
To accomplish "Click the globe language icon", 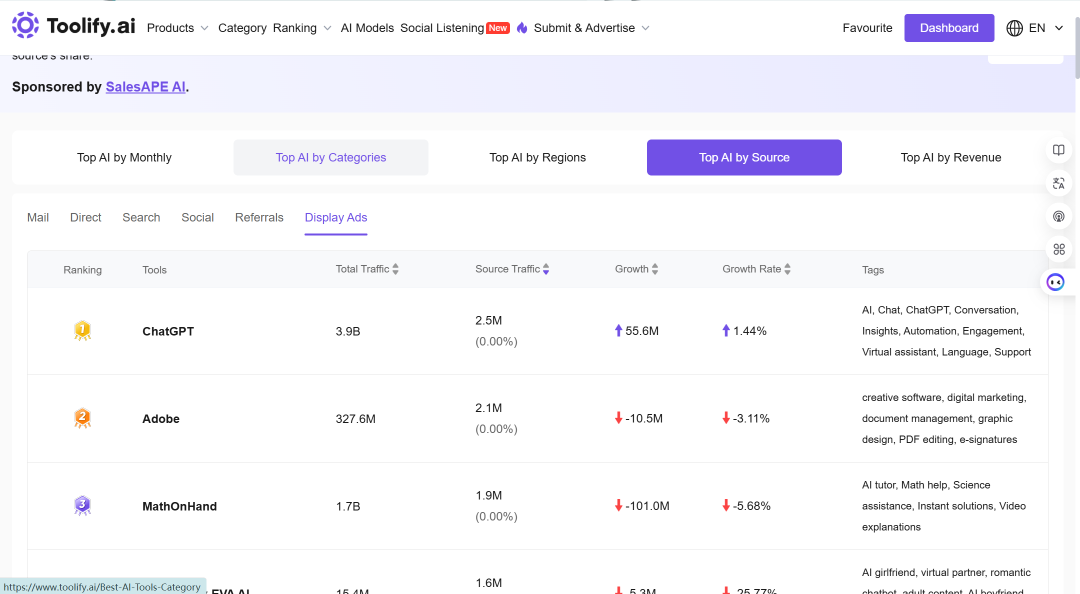I will click(1015, 28).
